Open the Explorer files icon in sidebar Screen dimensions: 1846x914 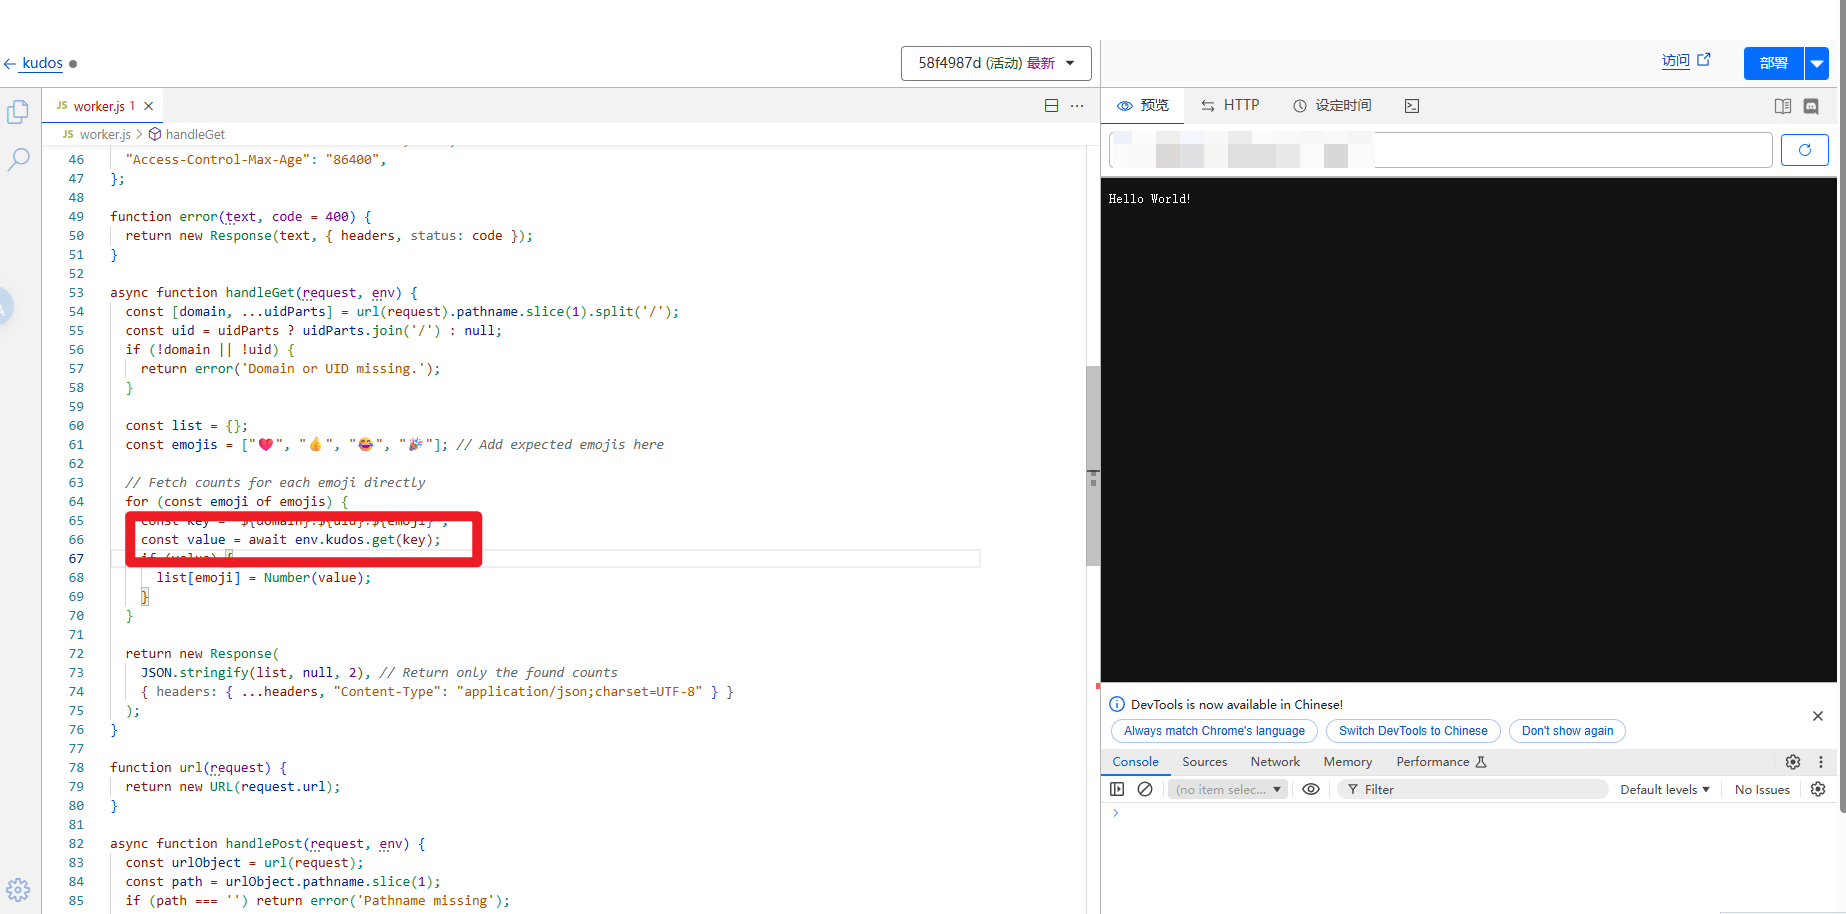point(18,112)
